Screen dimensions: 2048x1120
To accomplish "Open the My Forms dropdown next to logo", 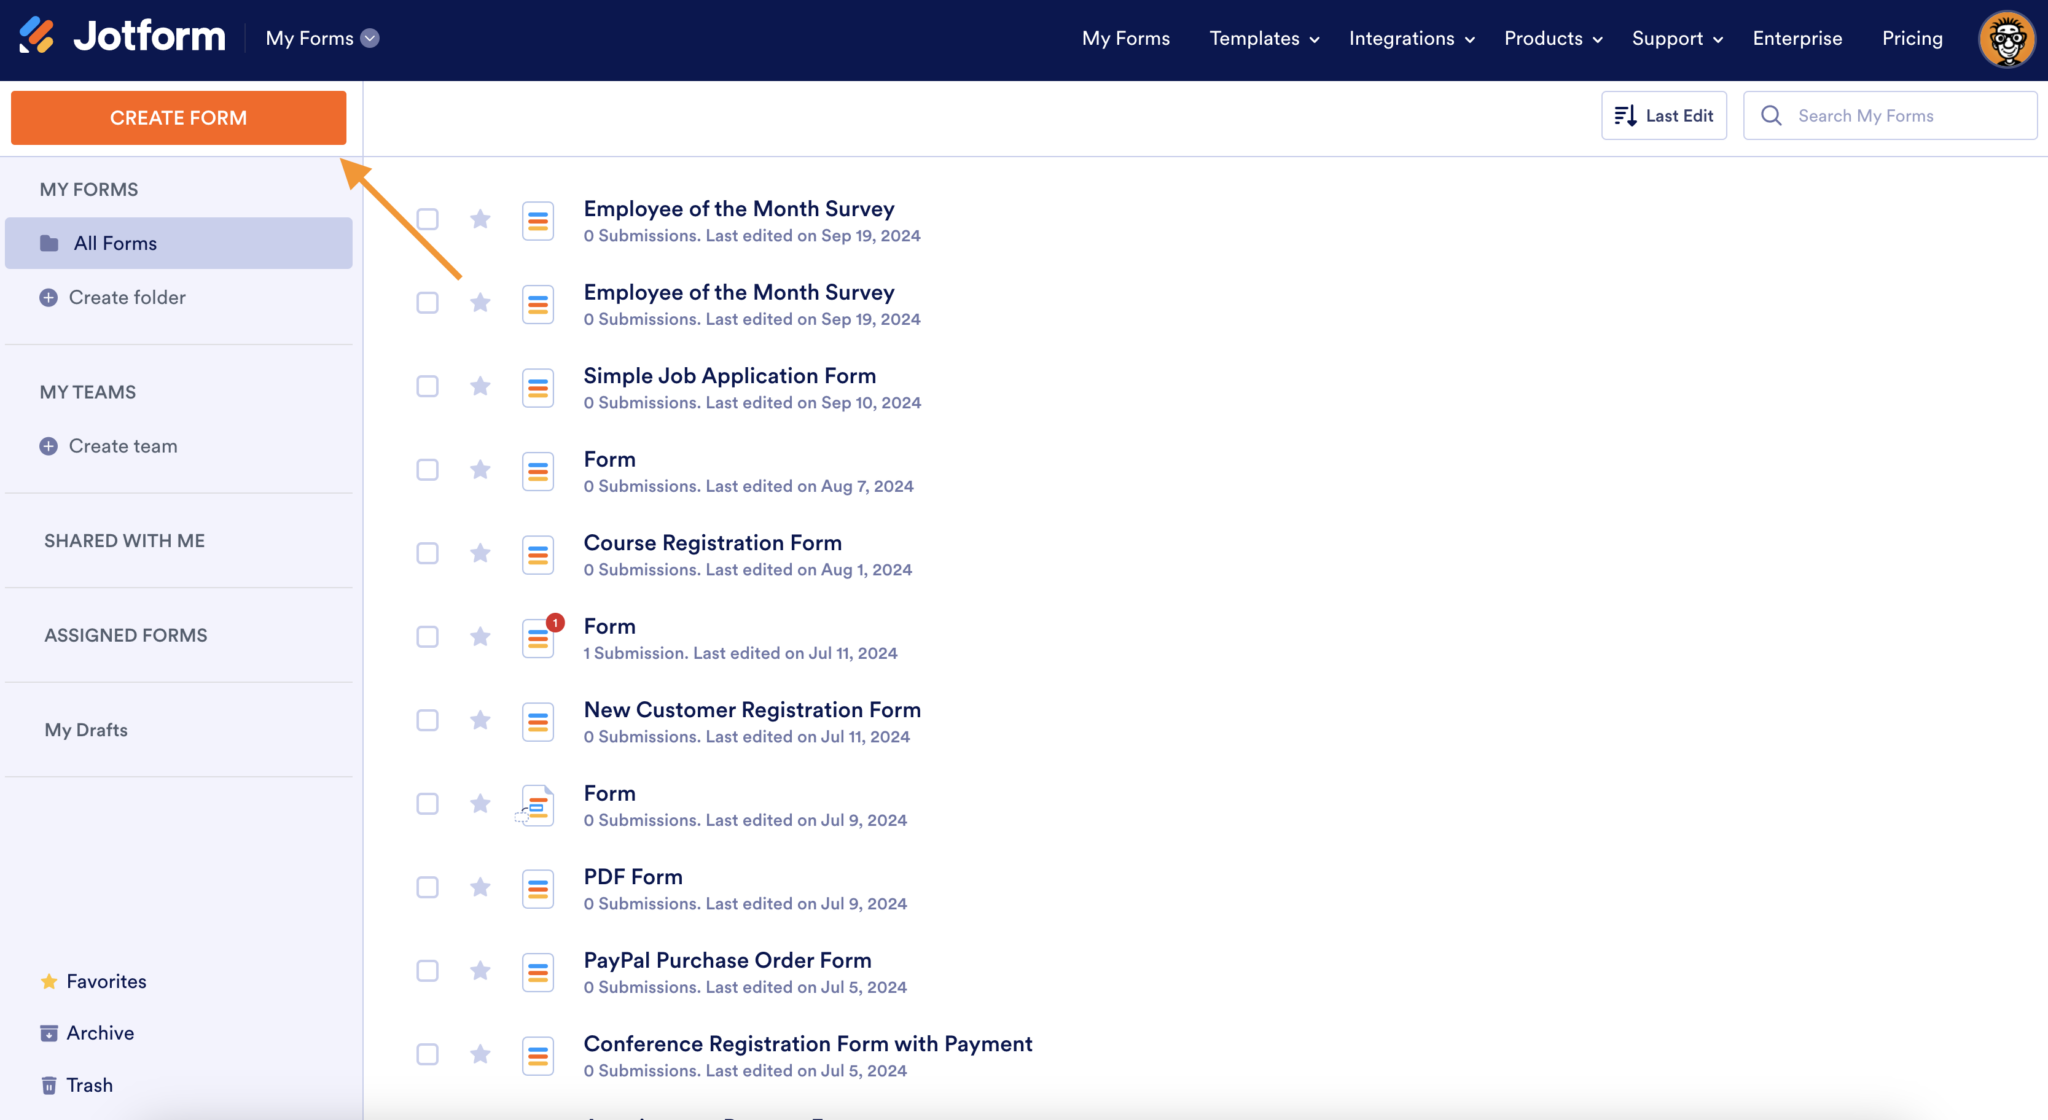I will click(x=320, y=38).
